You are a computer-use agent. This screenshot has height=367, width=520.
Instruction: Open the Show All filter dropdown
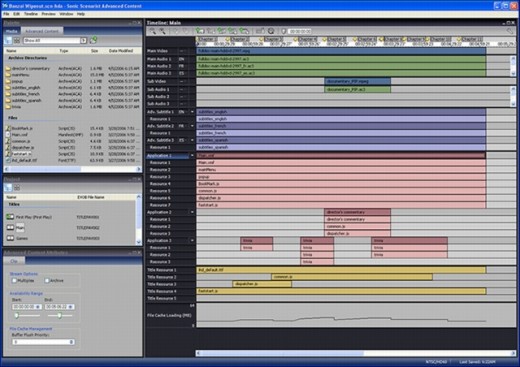tap(84, 40)
